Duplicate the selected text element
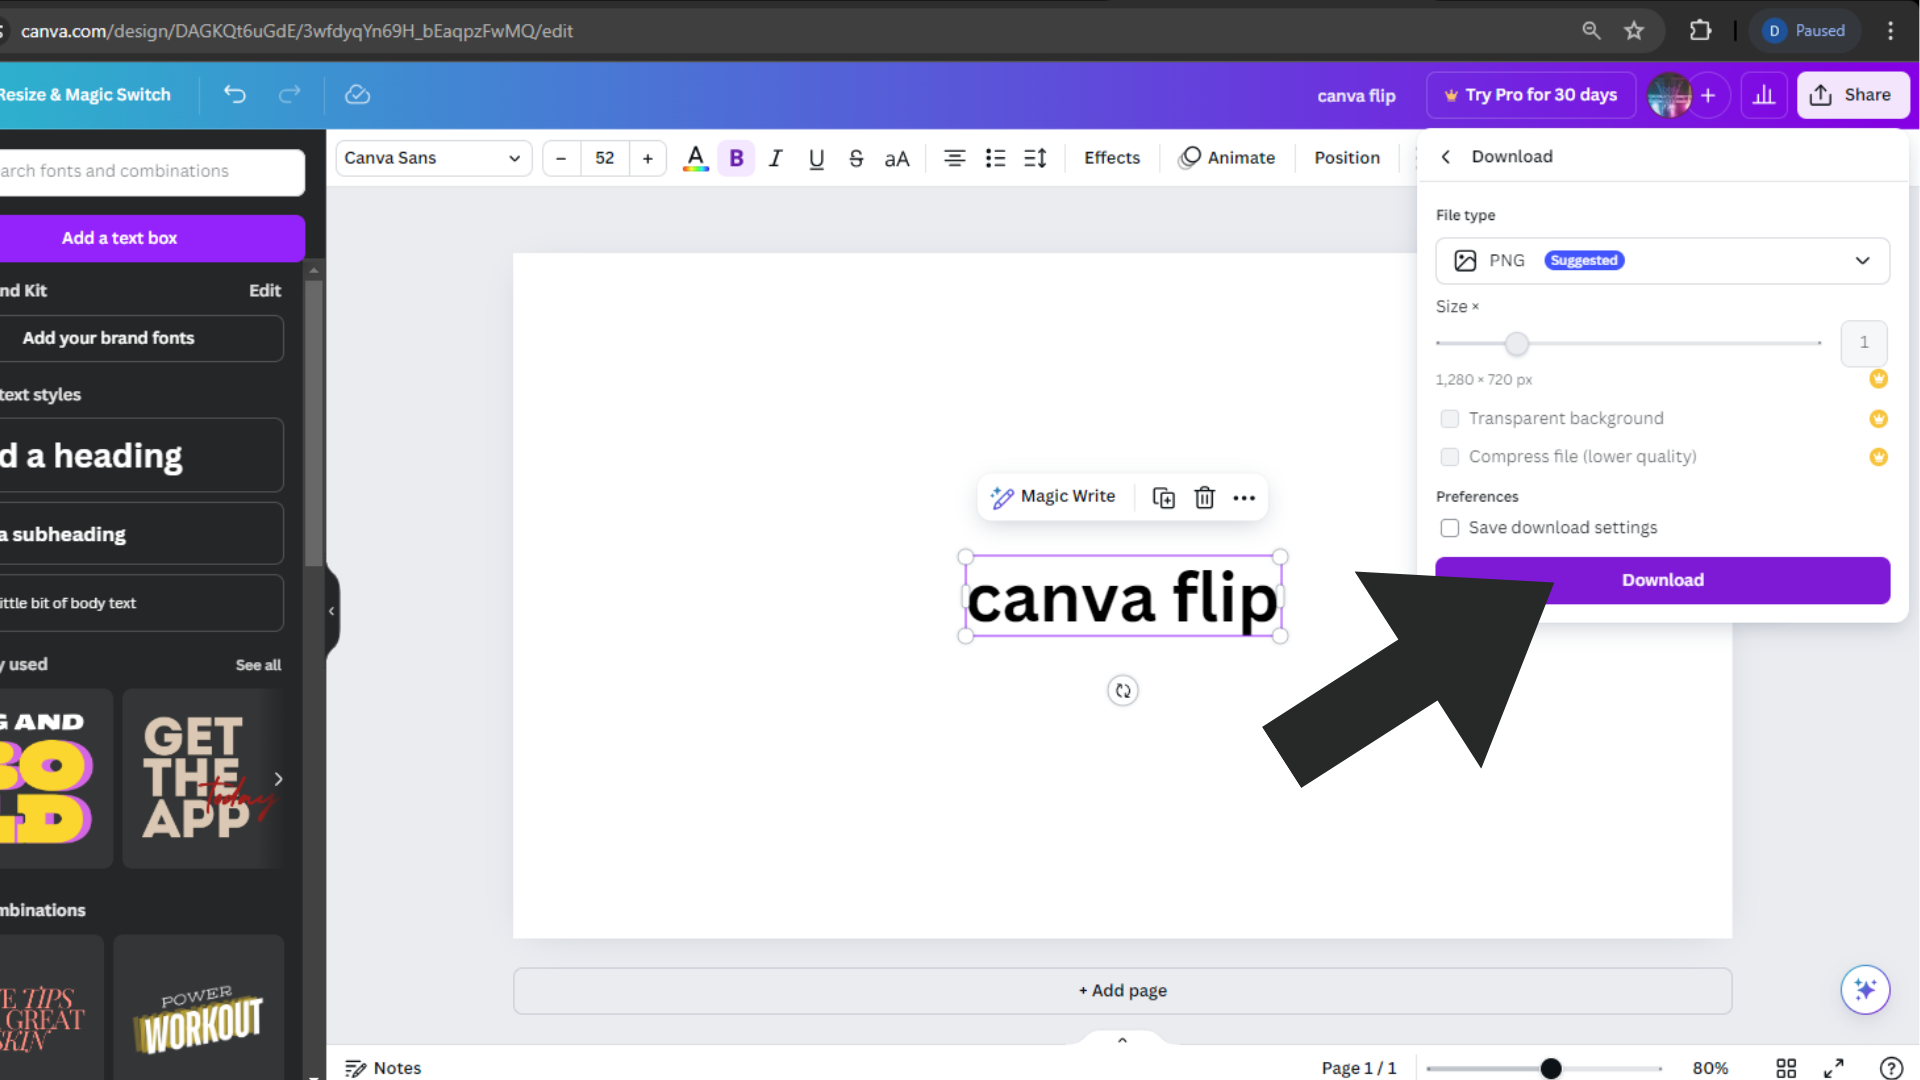Screen dimensions: 1920x1080 pos(1163,498)
